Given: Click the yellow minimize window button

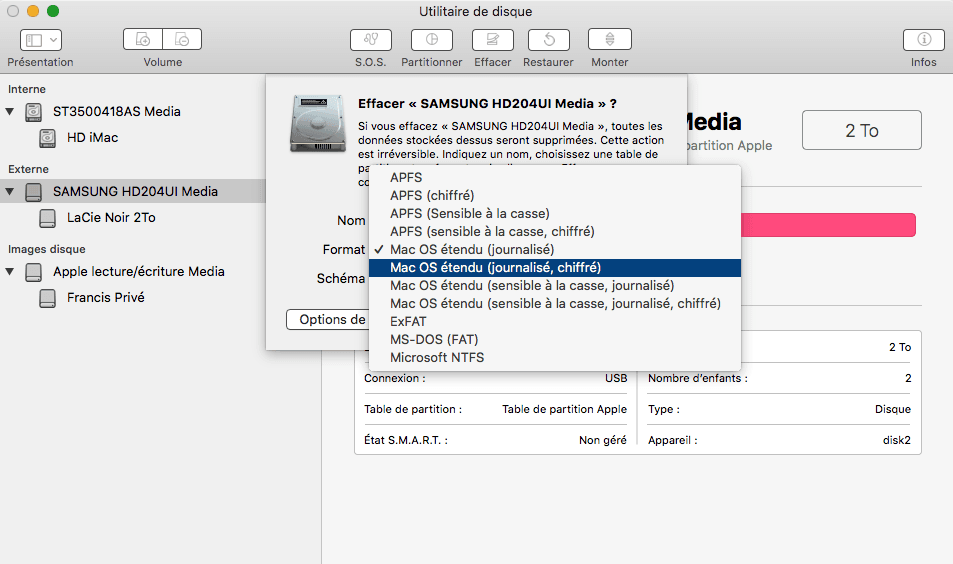Looking at the screenshot, I should (x=33, y=11).
